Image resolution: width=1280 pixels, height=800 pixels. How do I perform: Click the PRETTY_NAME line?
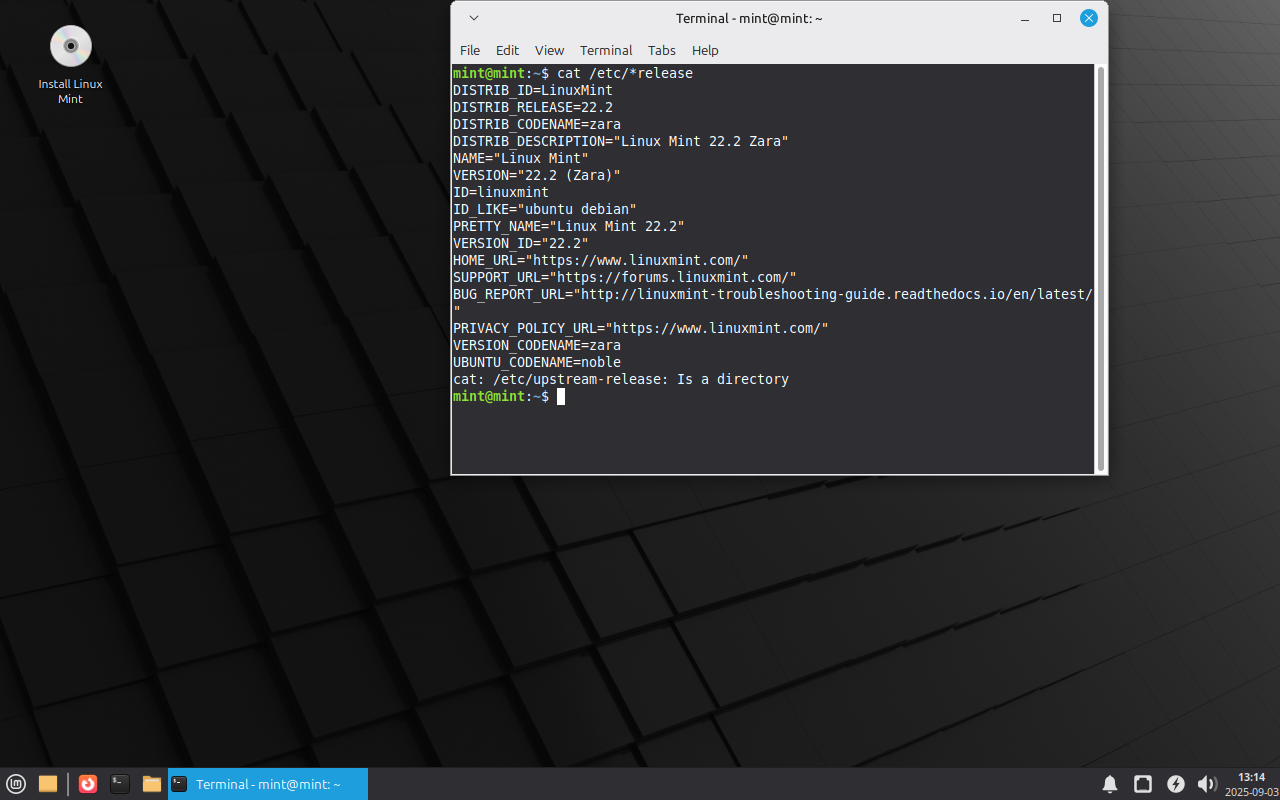pyautogui.click(x=569, y=226)
